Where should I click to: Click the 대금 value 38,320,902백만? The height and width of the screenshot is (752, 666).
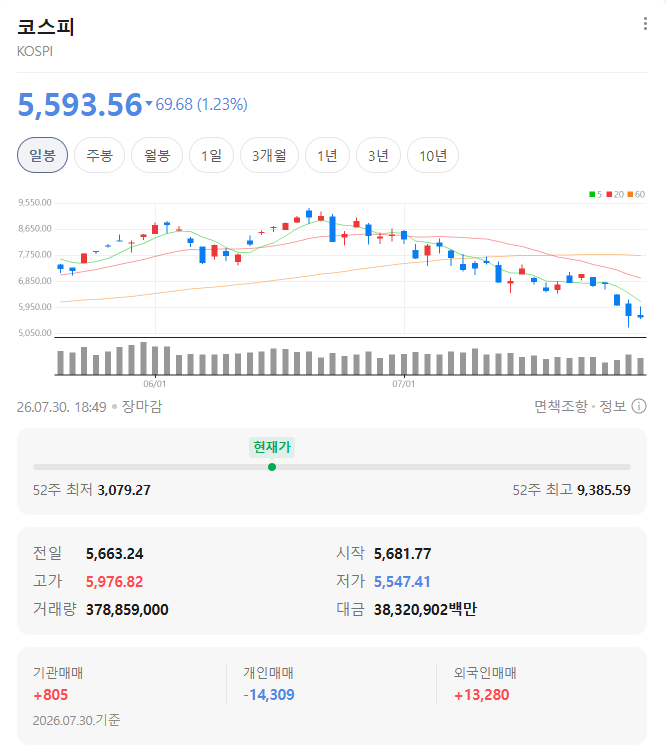click(425, 609)
